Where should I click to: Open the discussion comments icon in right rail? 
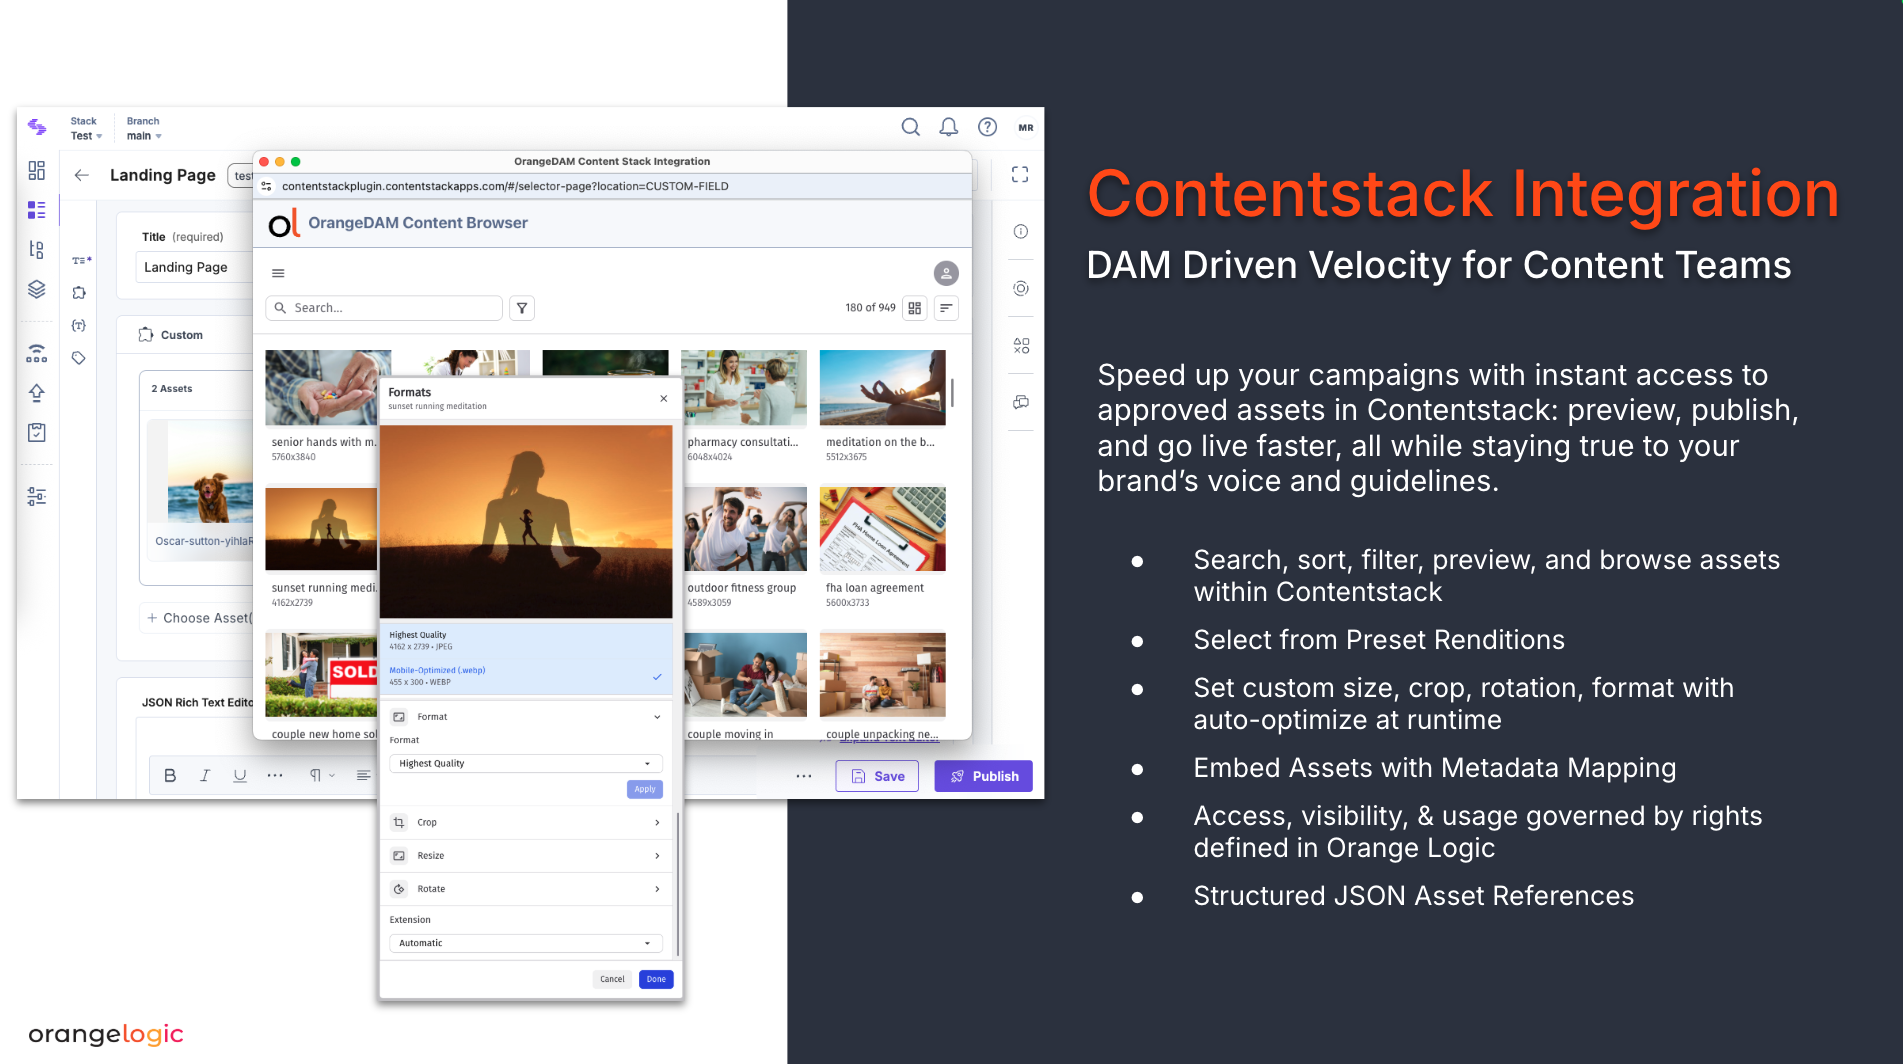click(1021, 402)
